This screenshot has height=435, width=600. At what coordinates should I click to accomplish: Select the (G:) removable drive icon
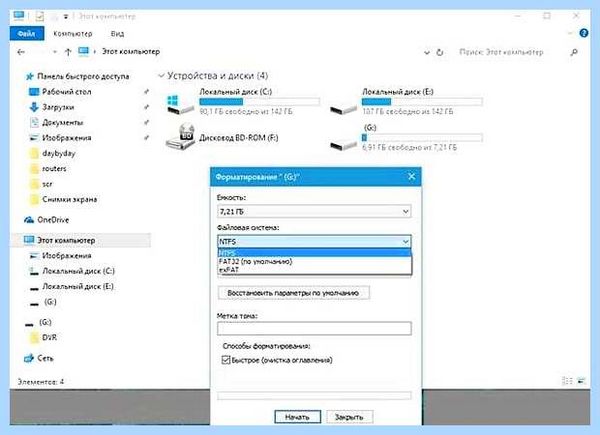(x=343, y=145)
